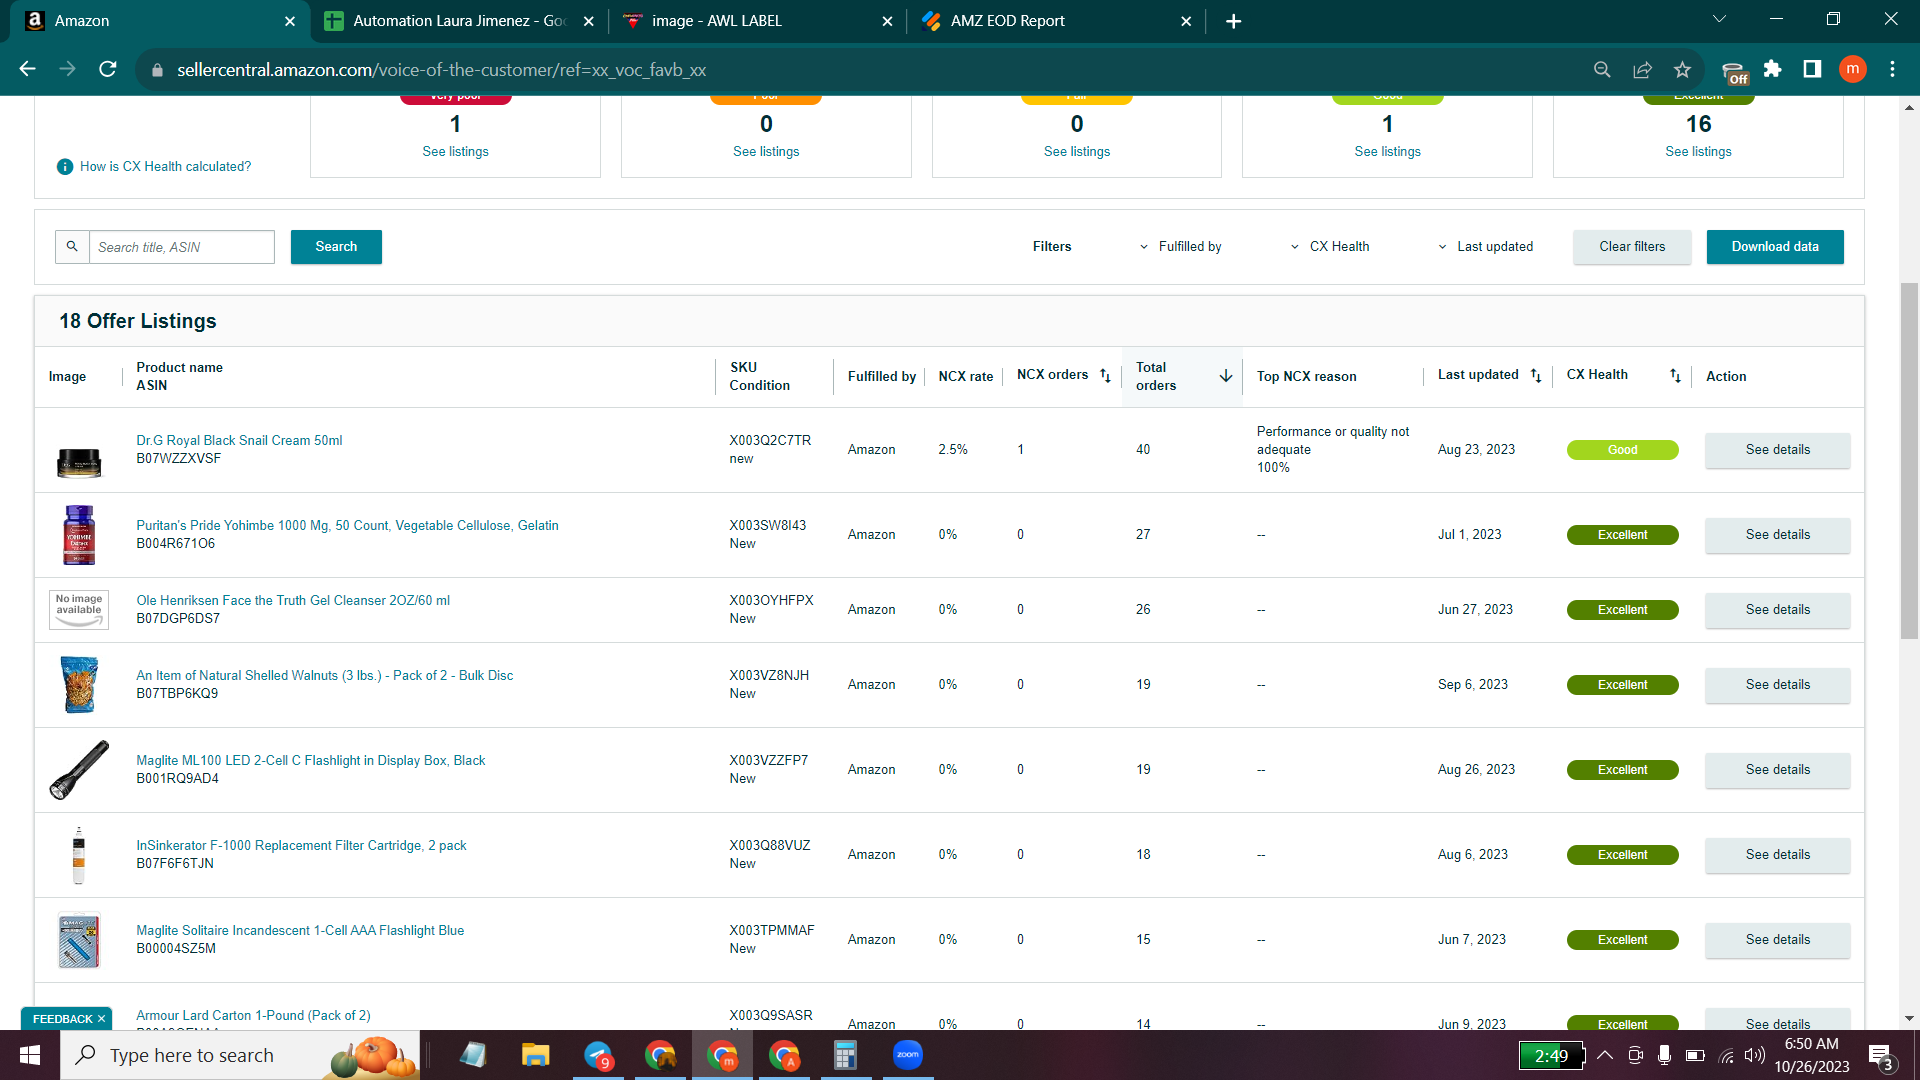Click the Puritan's Pride Yohimbe bottle thumbnail

[x=79, y=535]
